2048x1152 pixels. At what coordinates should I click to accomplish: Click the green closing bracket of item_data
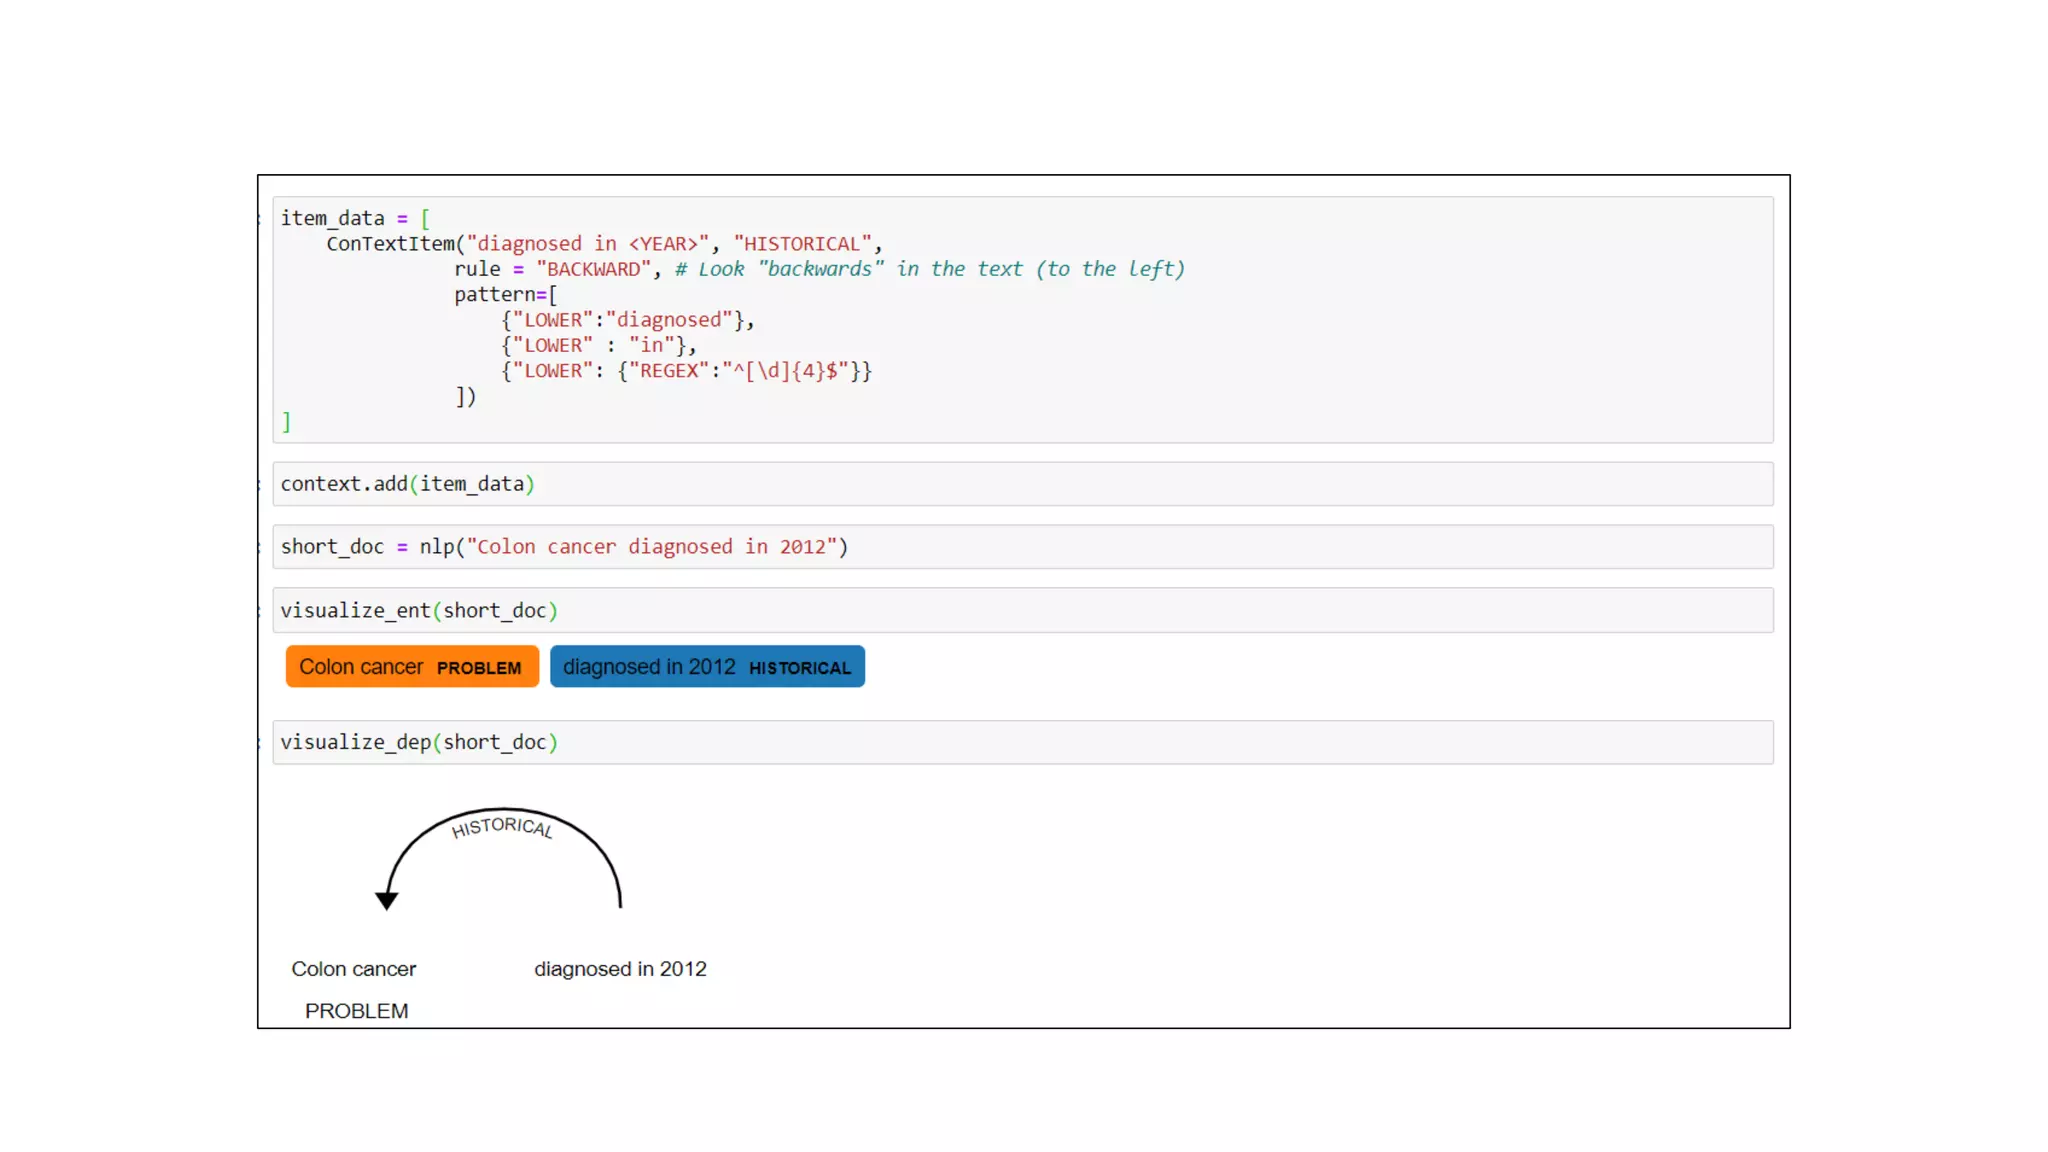[286, 422]
